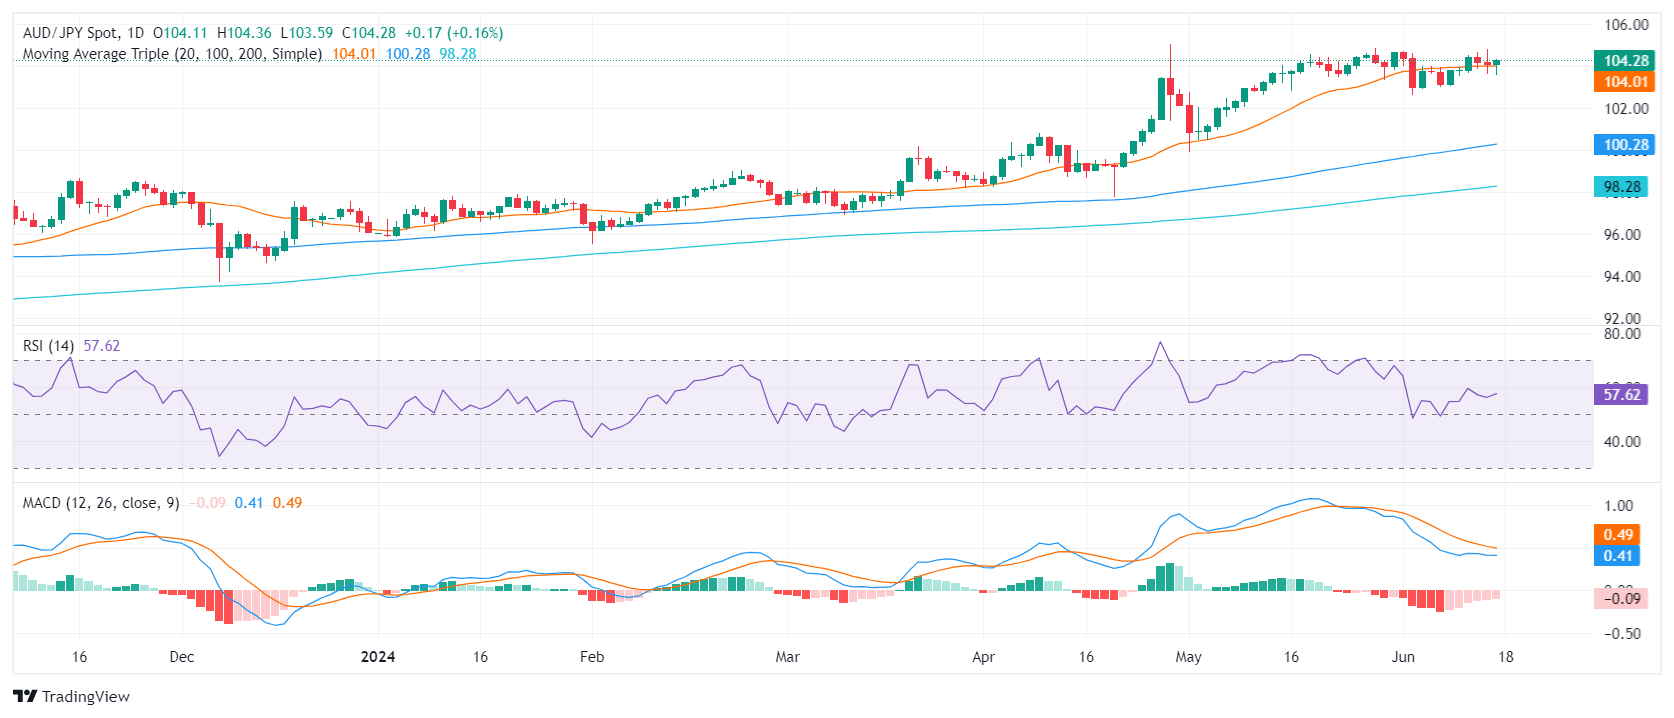Click the blue 0.41 MACD axis tag
1674x718 pixels.
point(1618,556)
